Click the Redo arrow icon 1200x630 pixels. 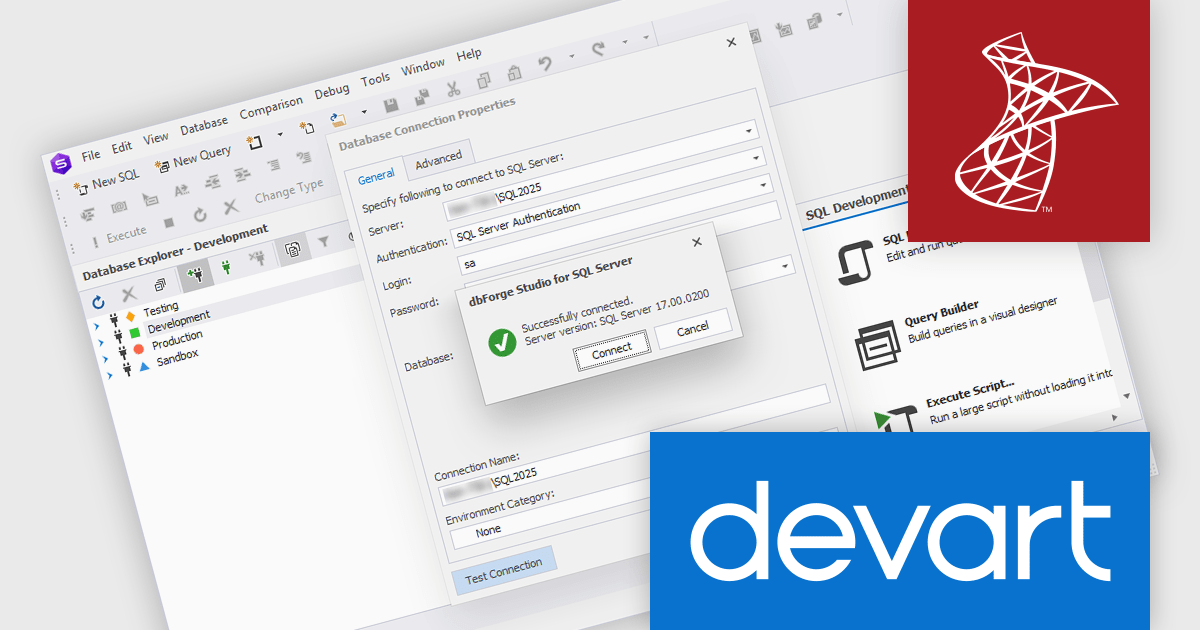click(598, 48)
